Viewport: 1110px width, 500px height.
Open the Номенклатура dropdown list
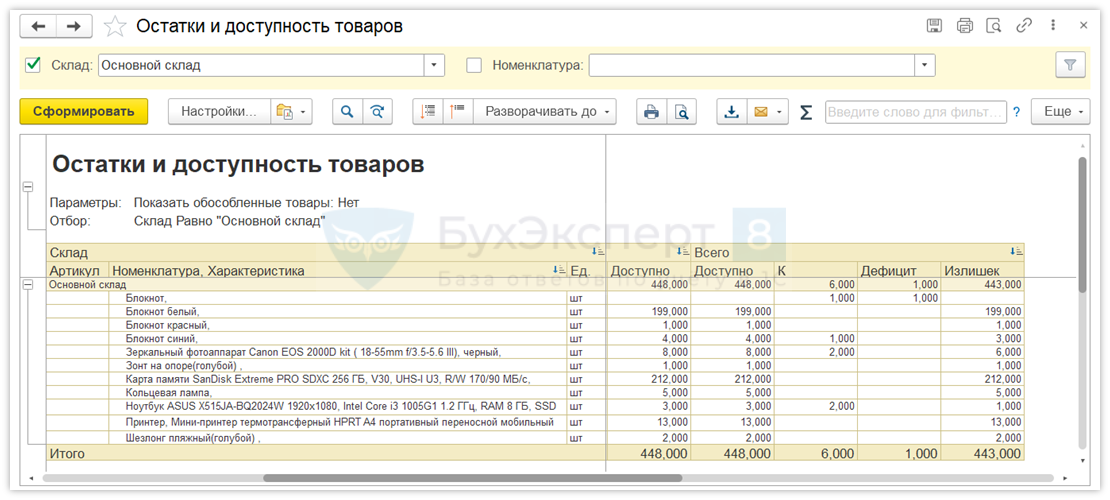point(924,65)
